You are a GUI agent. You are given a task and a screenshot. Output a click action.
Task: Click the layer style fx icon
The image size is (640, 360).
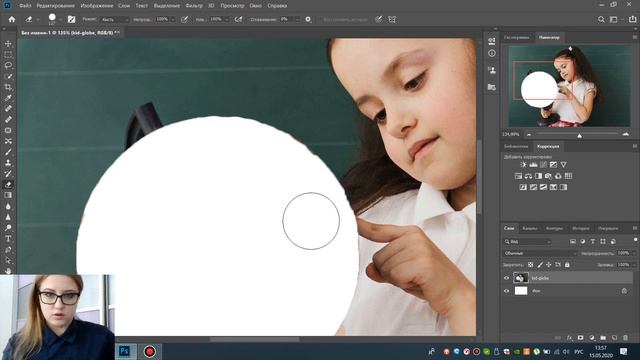[x=569, y=338]
